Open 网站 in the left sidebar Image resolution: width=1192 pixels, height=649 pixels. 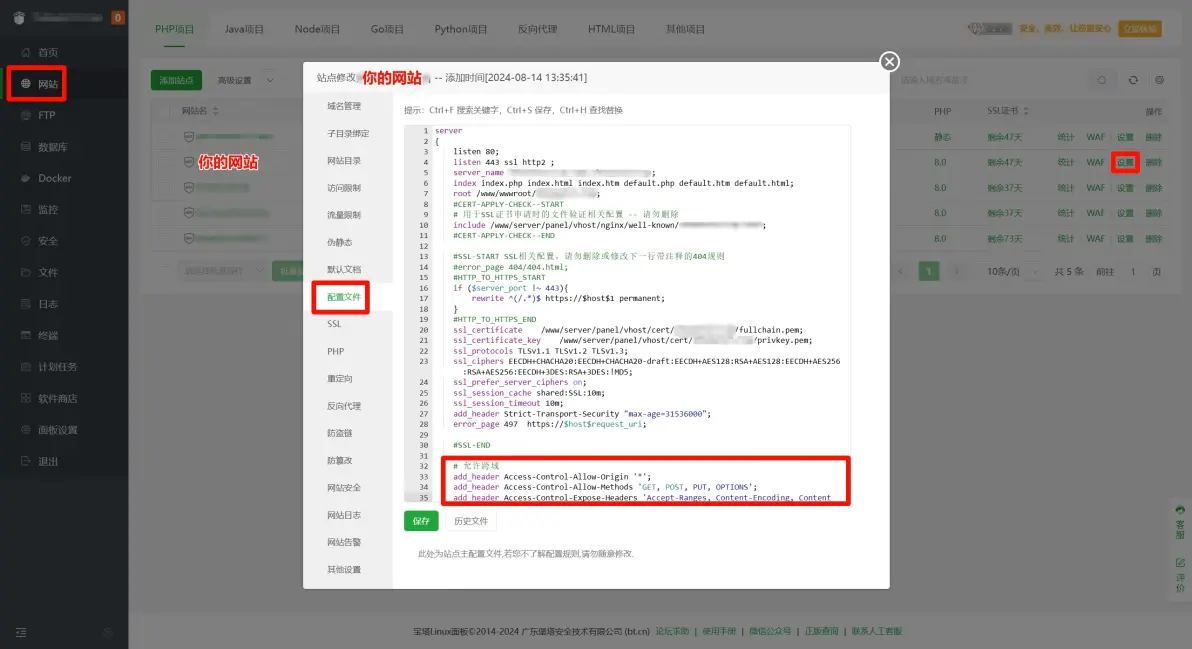click(47, 84)
